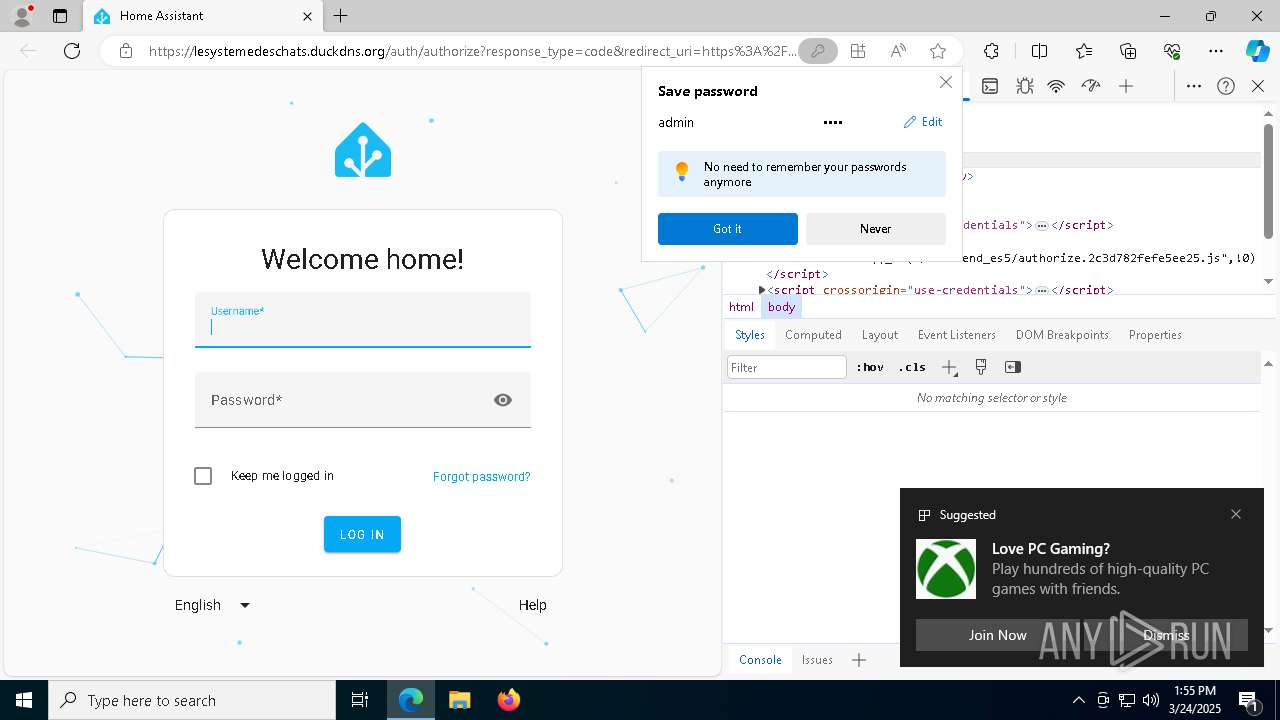Toggle the :hov element state button

[870, 368]
